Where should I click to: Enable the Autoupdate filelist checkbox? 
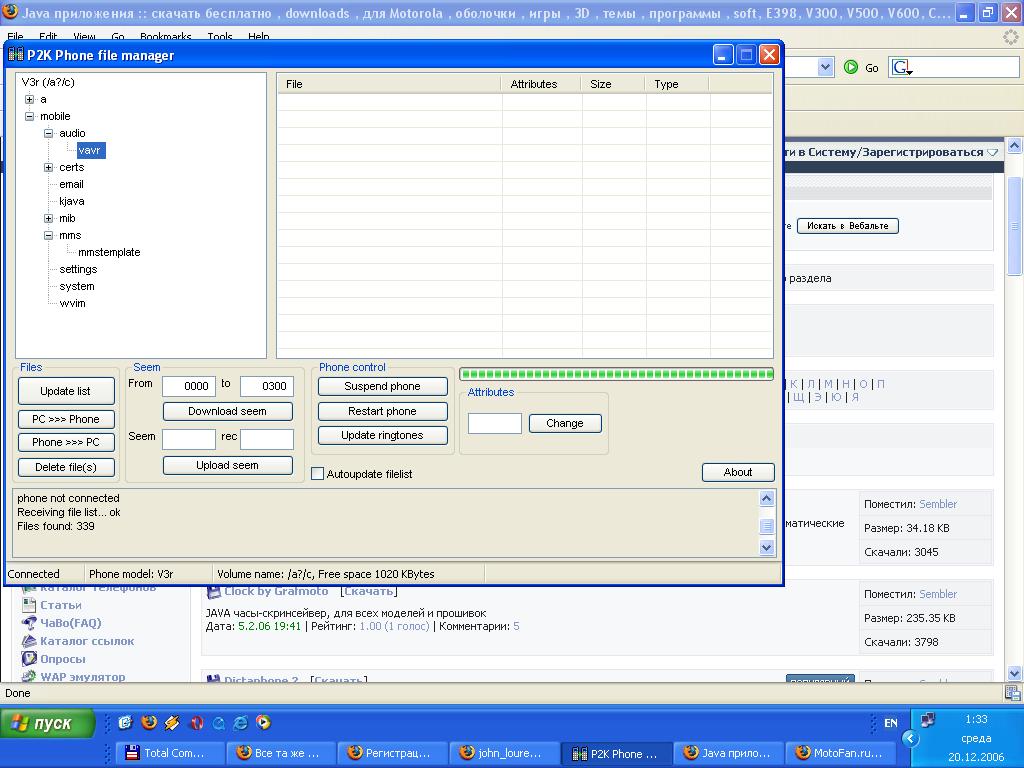(317, 473)
